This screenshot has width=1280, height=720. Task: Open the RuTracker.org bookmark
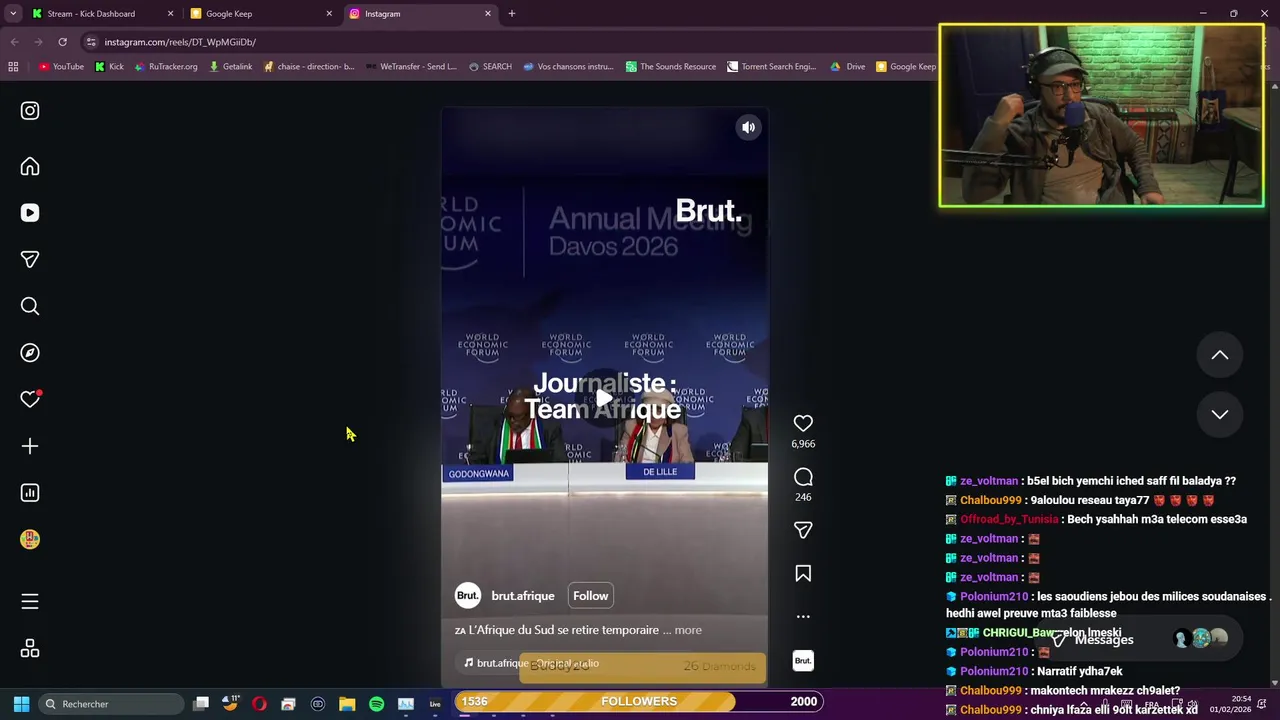click(x=165, y=67)
